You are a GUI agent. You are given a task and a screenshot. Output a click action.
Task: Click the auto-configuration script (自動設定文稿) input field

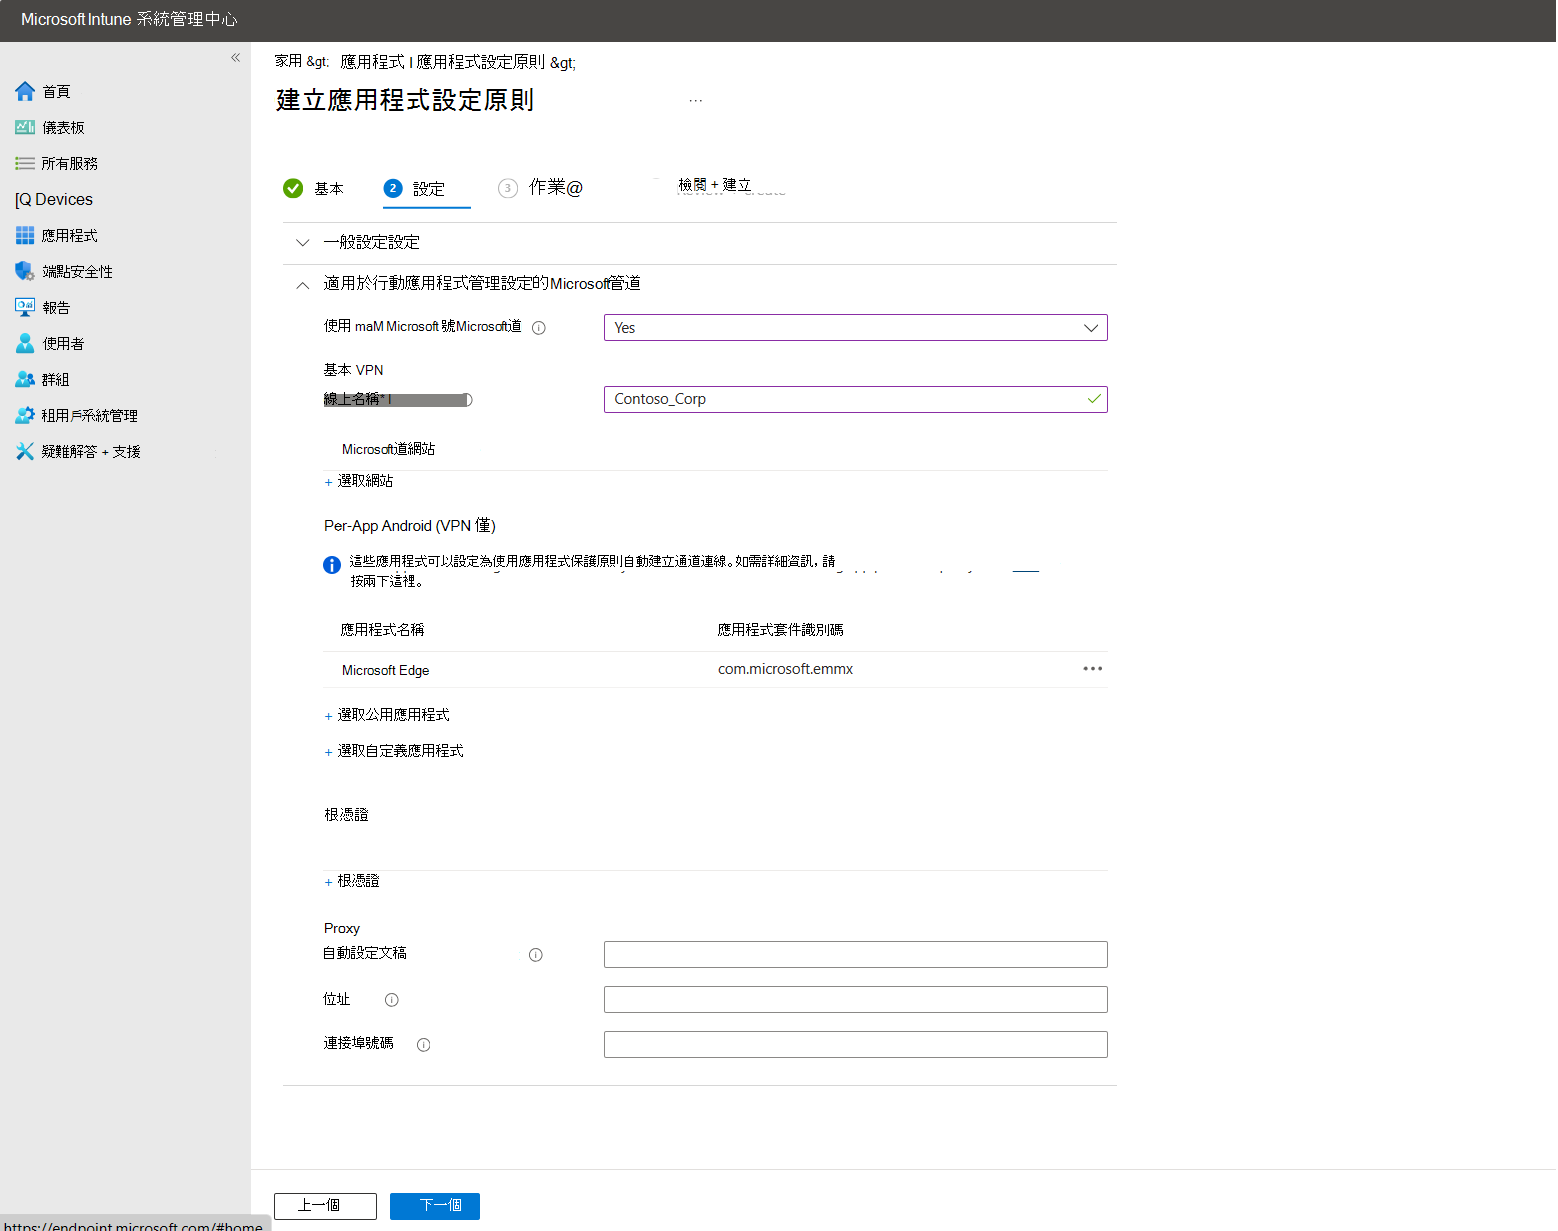856,955
